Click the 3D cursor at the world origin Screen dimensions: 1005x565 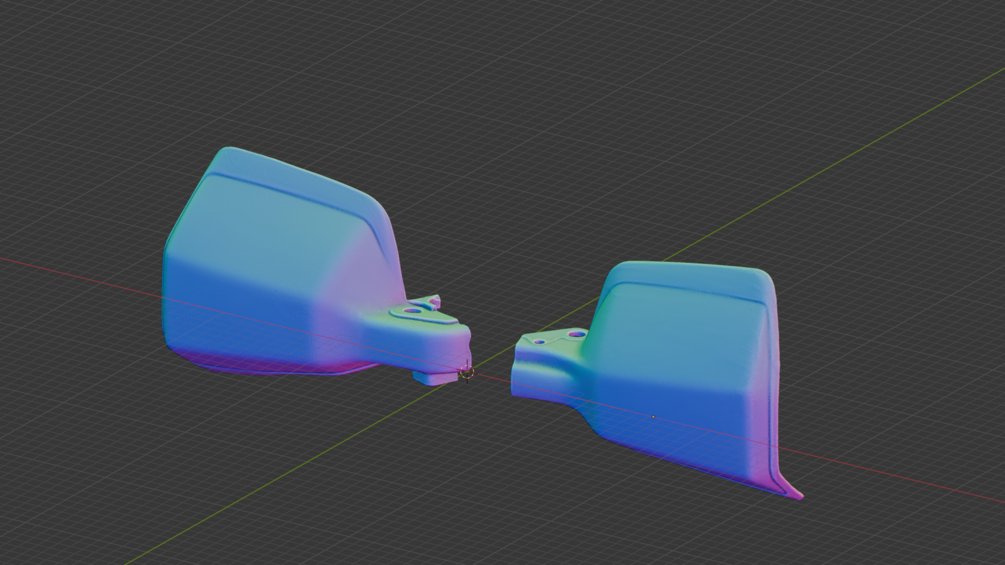[467, 373]
